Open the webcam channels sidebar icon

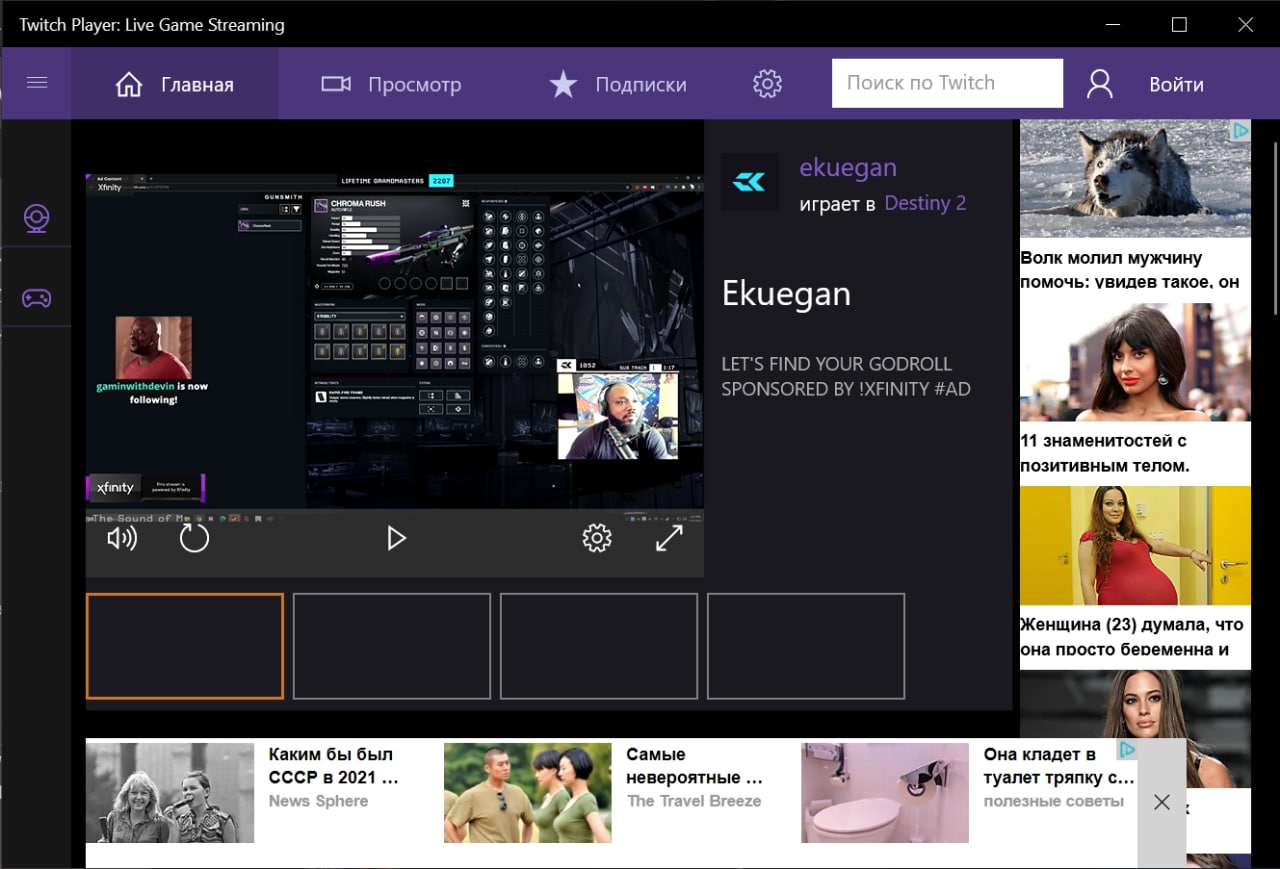pos(37,218)
